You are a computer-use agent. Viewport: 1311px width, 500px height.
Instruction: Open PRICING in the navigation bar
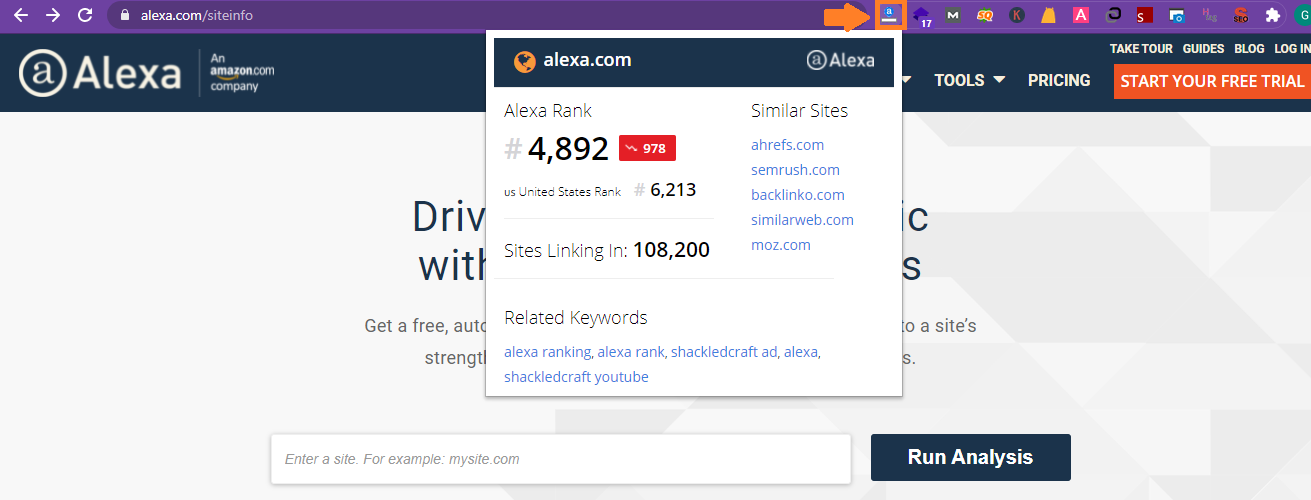point(1059,80)
